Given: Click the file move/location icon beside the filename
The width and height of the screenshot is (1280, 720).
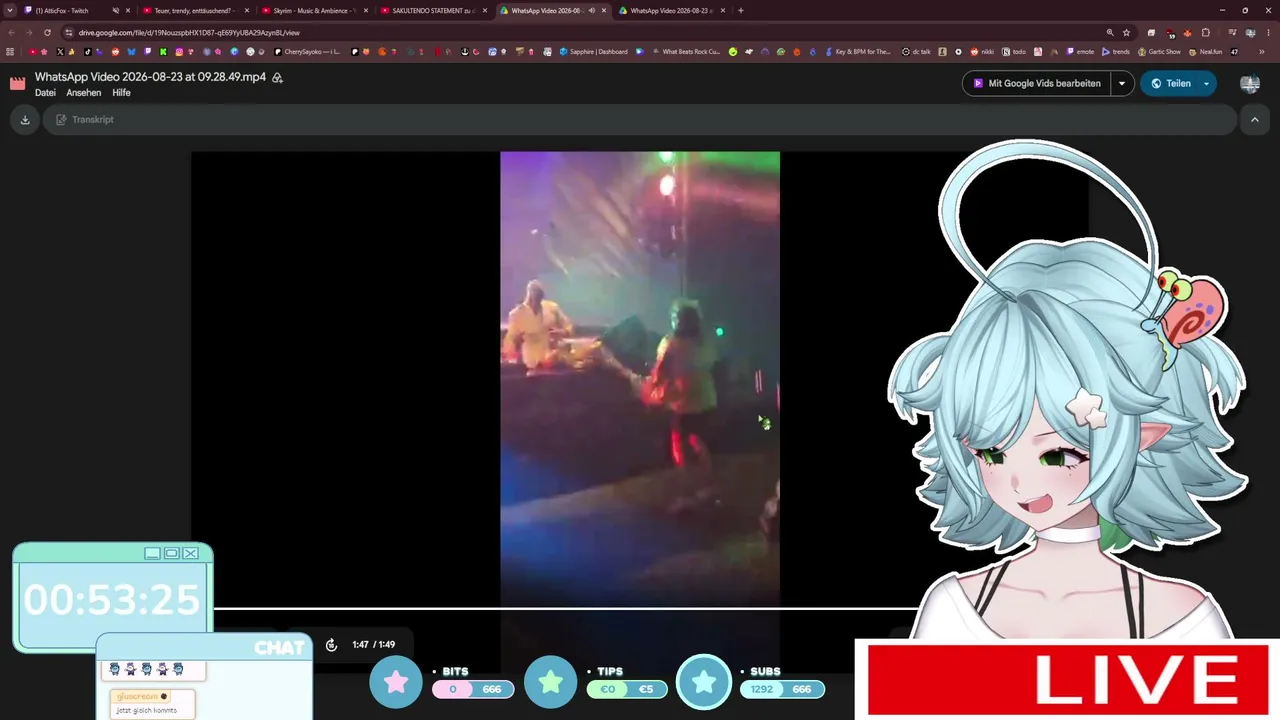Looking at the screenshot, I should [x=277, y=77].
